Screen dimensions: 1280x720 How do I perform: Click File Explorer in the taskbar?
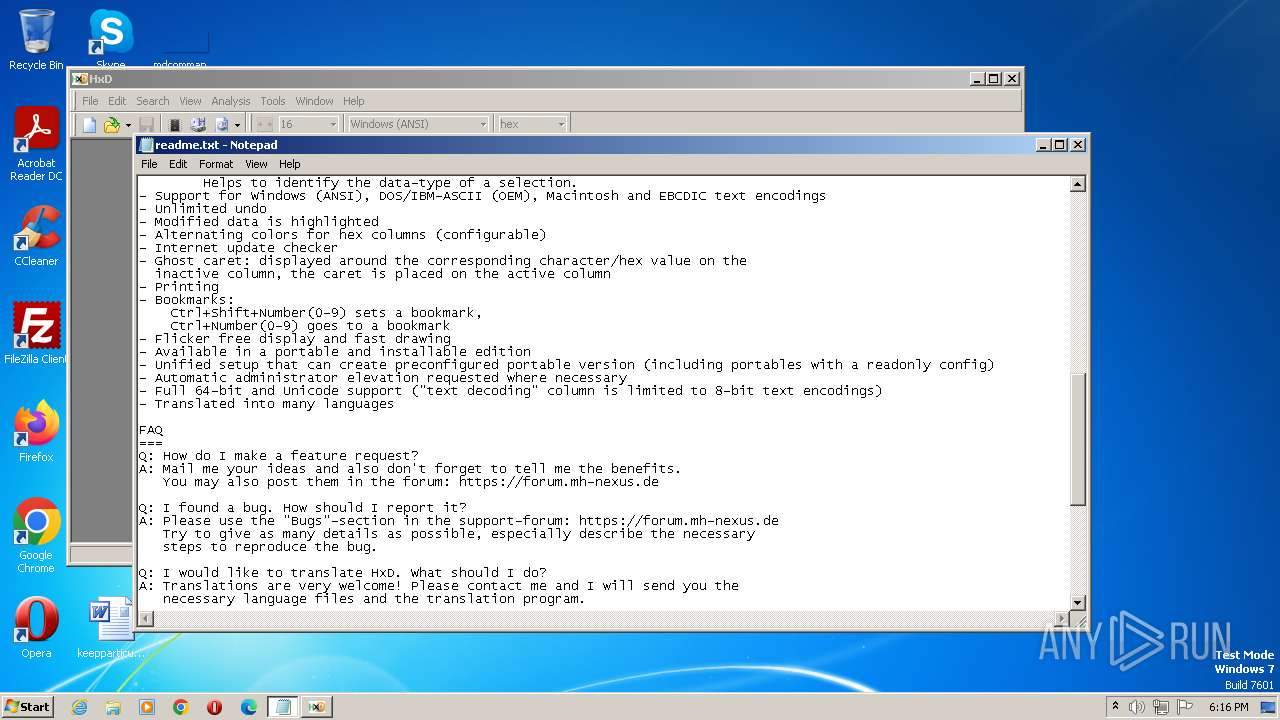[x=113, y=707]
